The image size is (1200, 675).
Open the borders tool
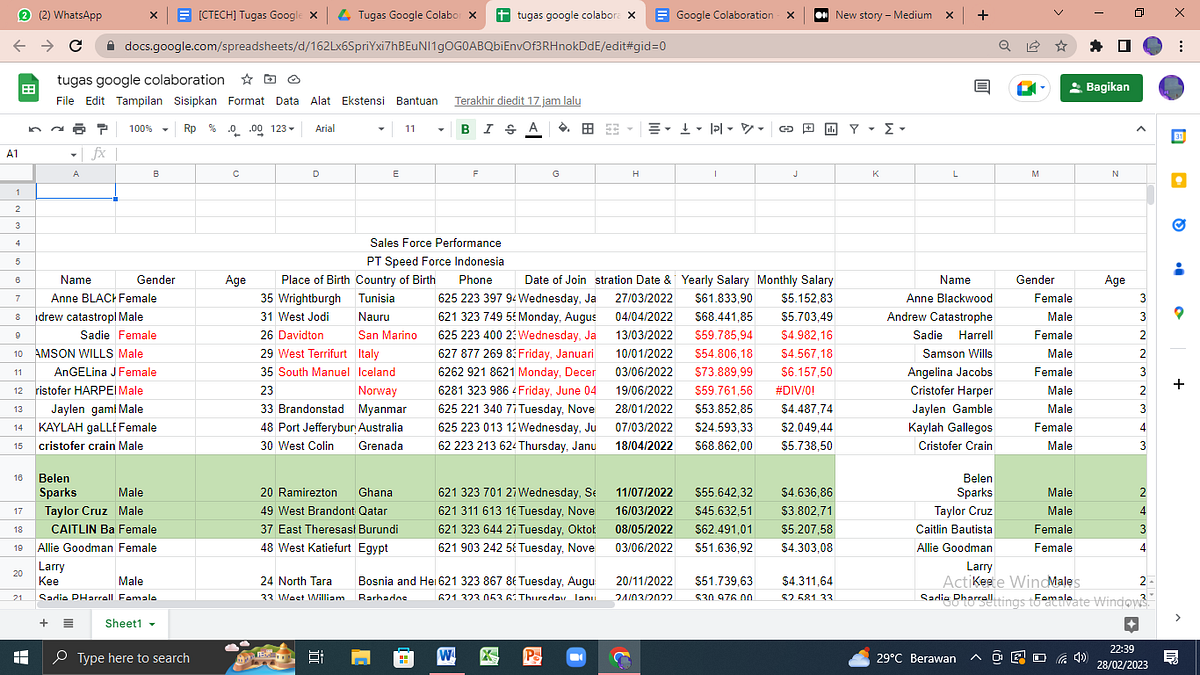pyautogui.click(x=588, y=128)
